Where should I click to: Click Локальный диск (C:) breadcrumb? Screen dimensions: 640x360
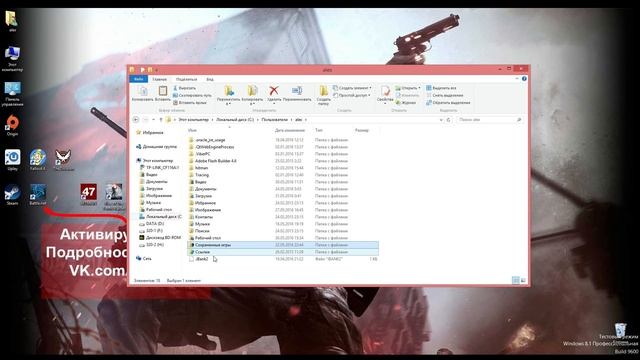235,120
